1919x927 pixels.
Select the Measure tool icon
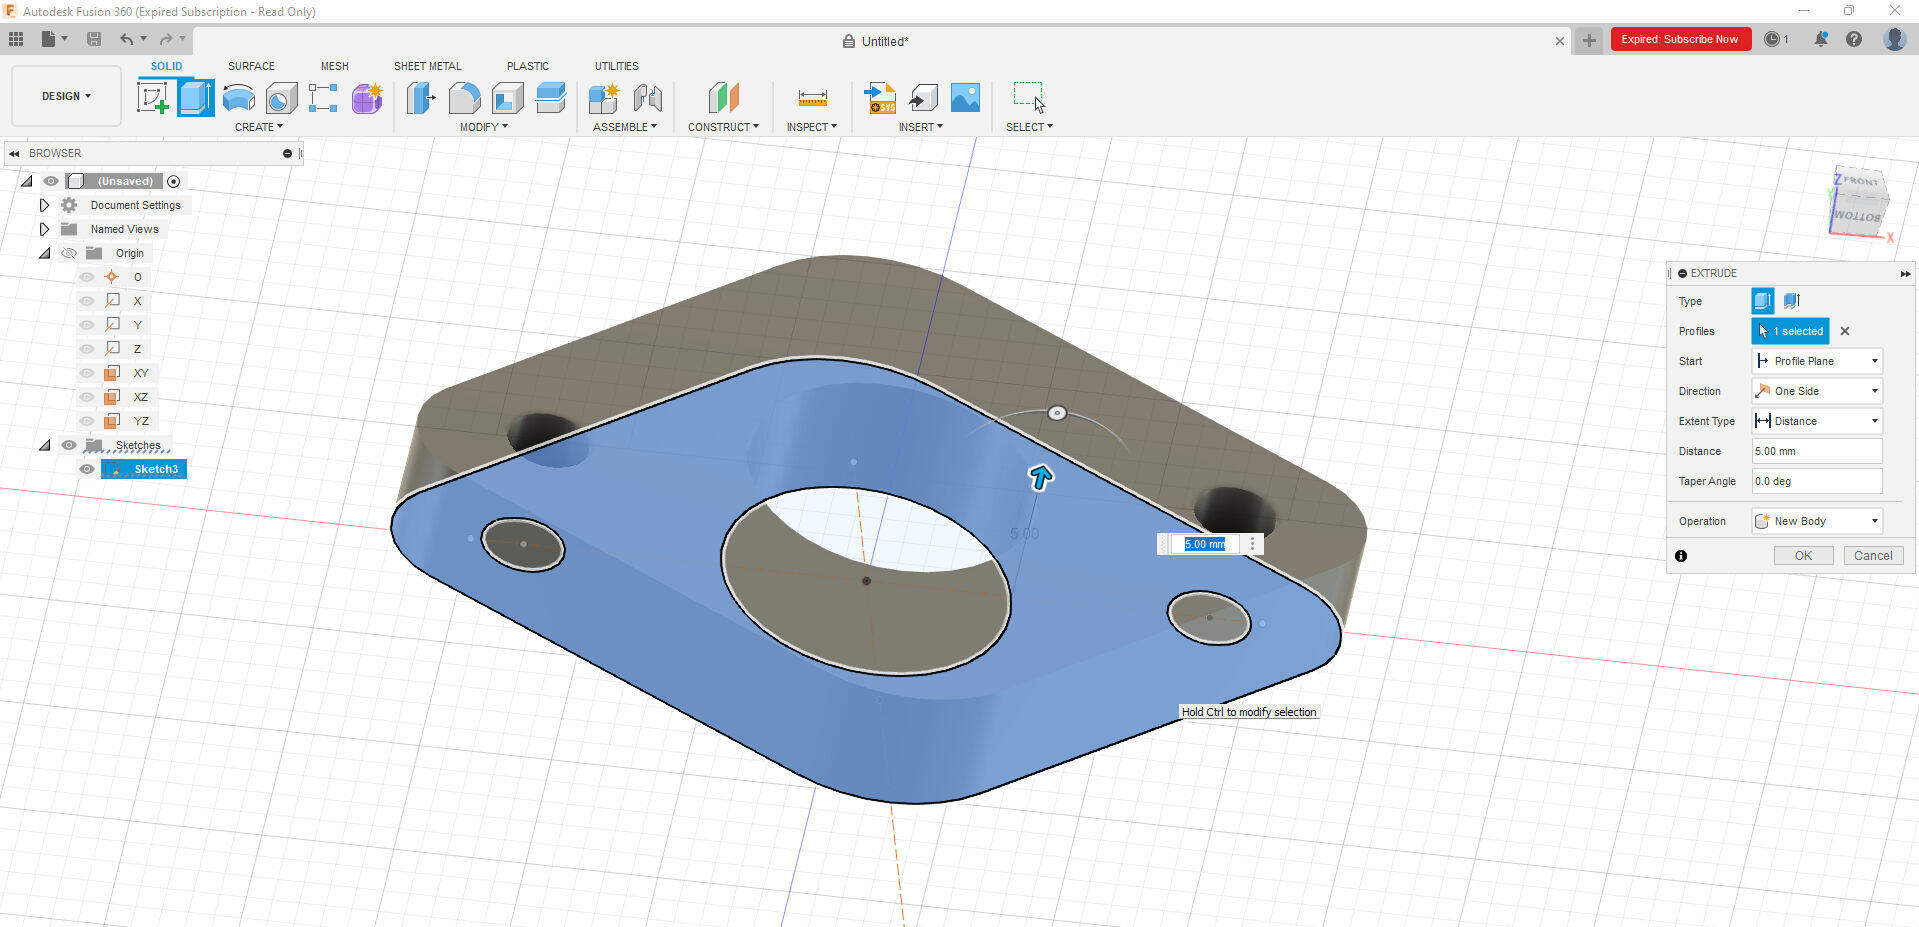(x=812, y=98)
